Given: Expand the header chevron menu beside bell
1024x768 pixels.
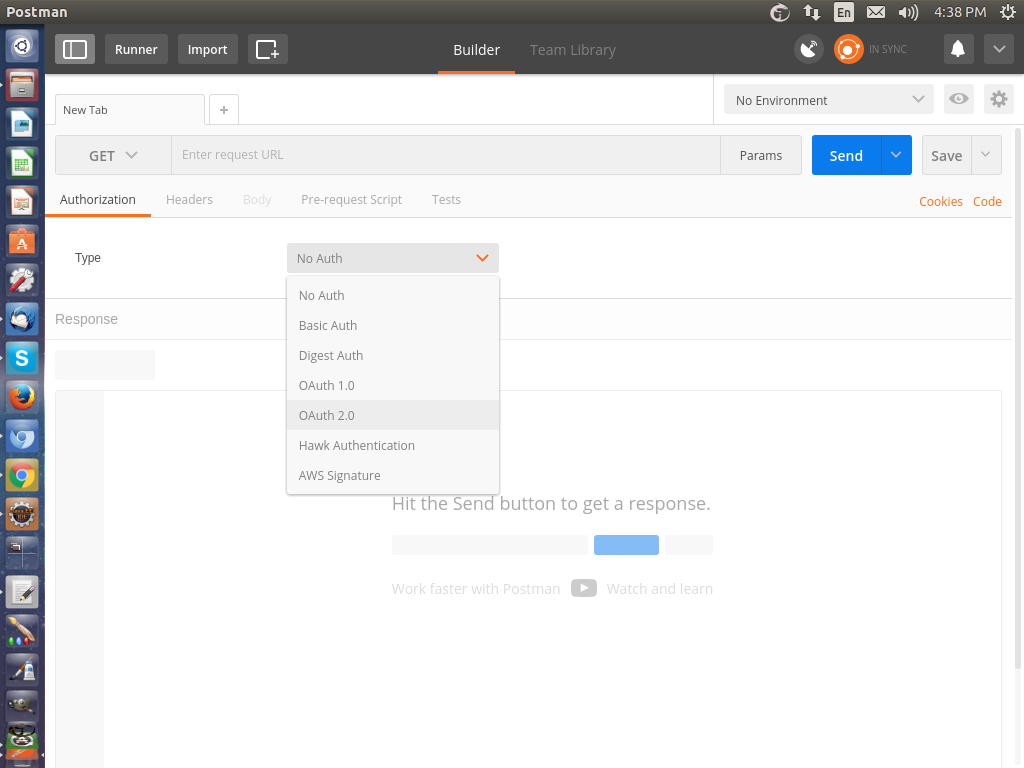Looking at the screenshot, I should tap(999, 50).
